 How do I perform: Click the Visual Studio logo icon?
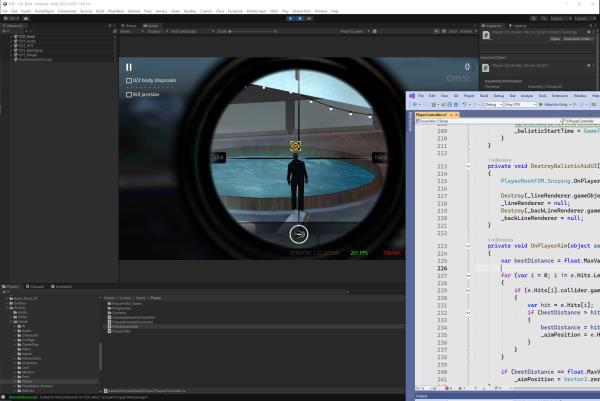(413, 95)
